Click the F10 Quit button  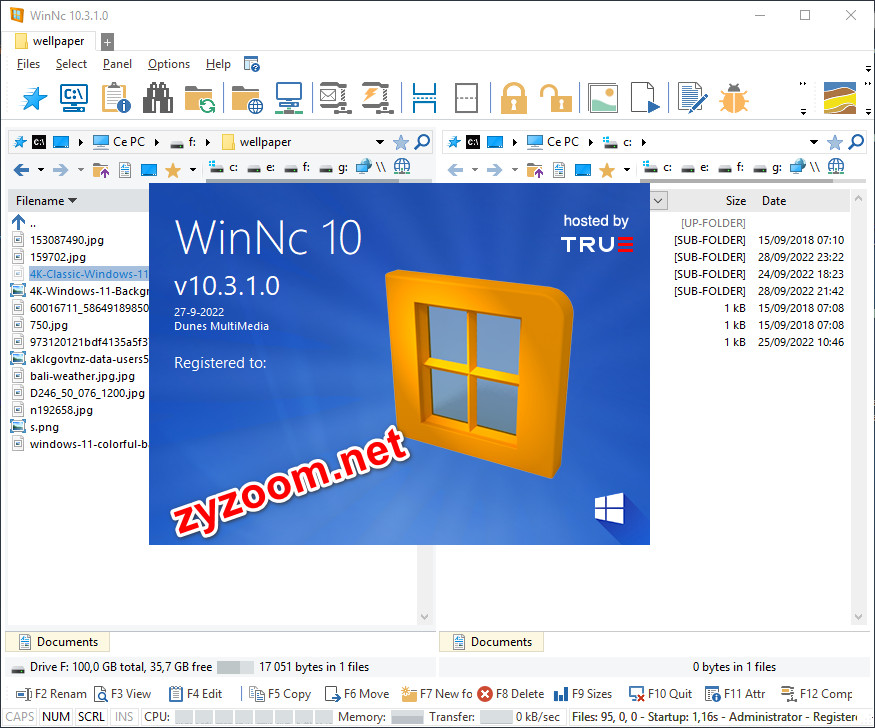pyautogui.click(x=660, y=694)
